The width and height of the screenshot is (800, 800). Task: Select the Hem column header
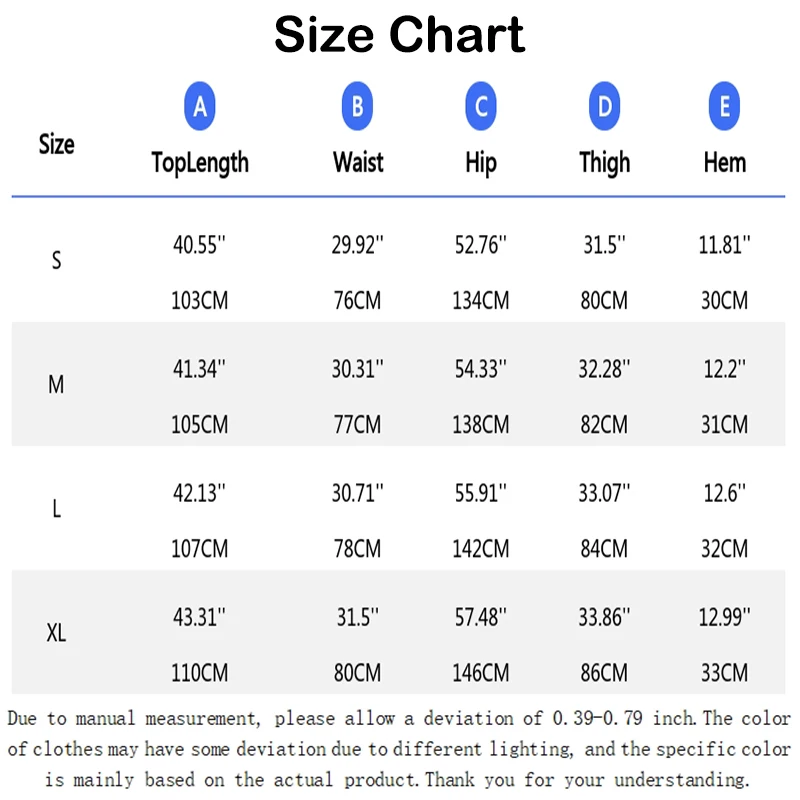pos(724,163)
